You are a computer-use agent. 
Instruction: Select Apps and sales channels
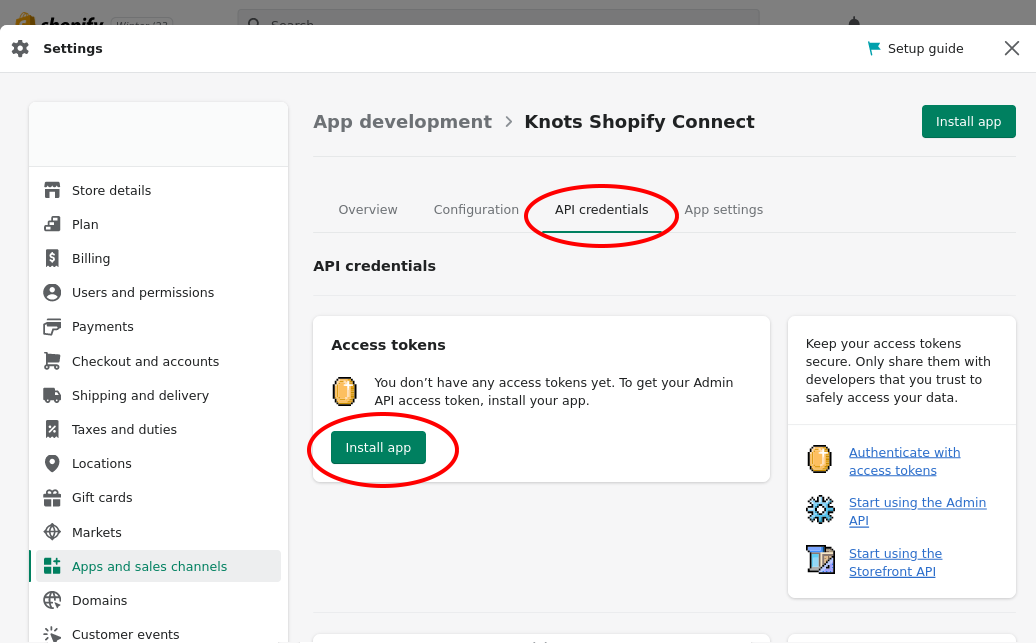[159, 566]
